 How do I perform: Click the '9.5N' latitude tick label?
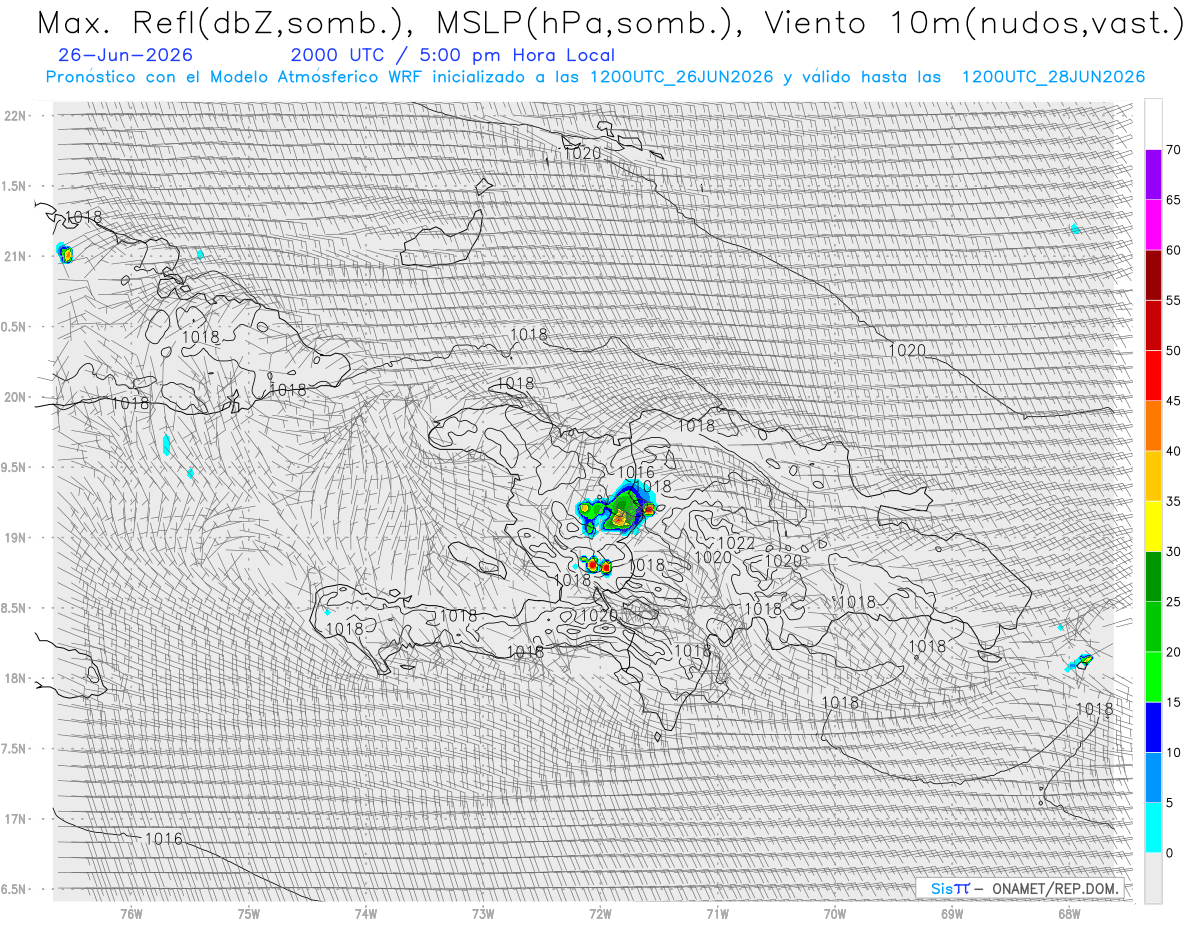point(13,467)
